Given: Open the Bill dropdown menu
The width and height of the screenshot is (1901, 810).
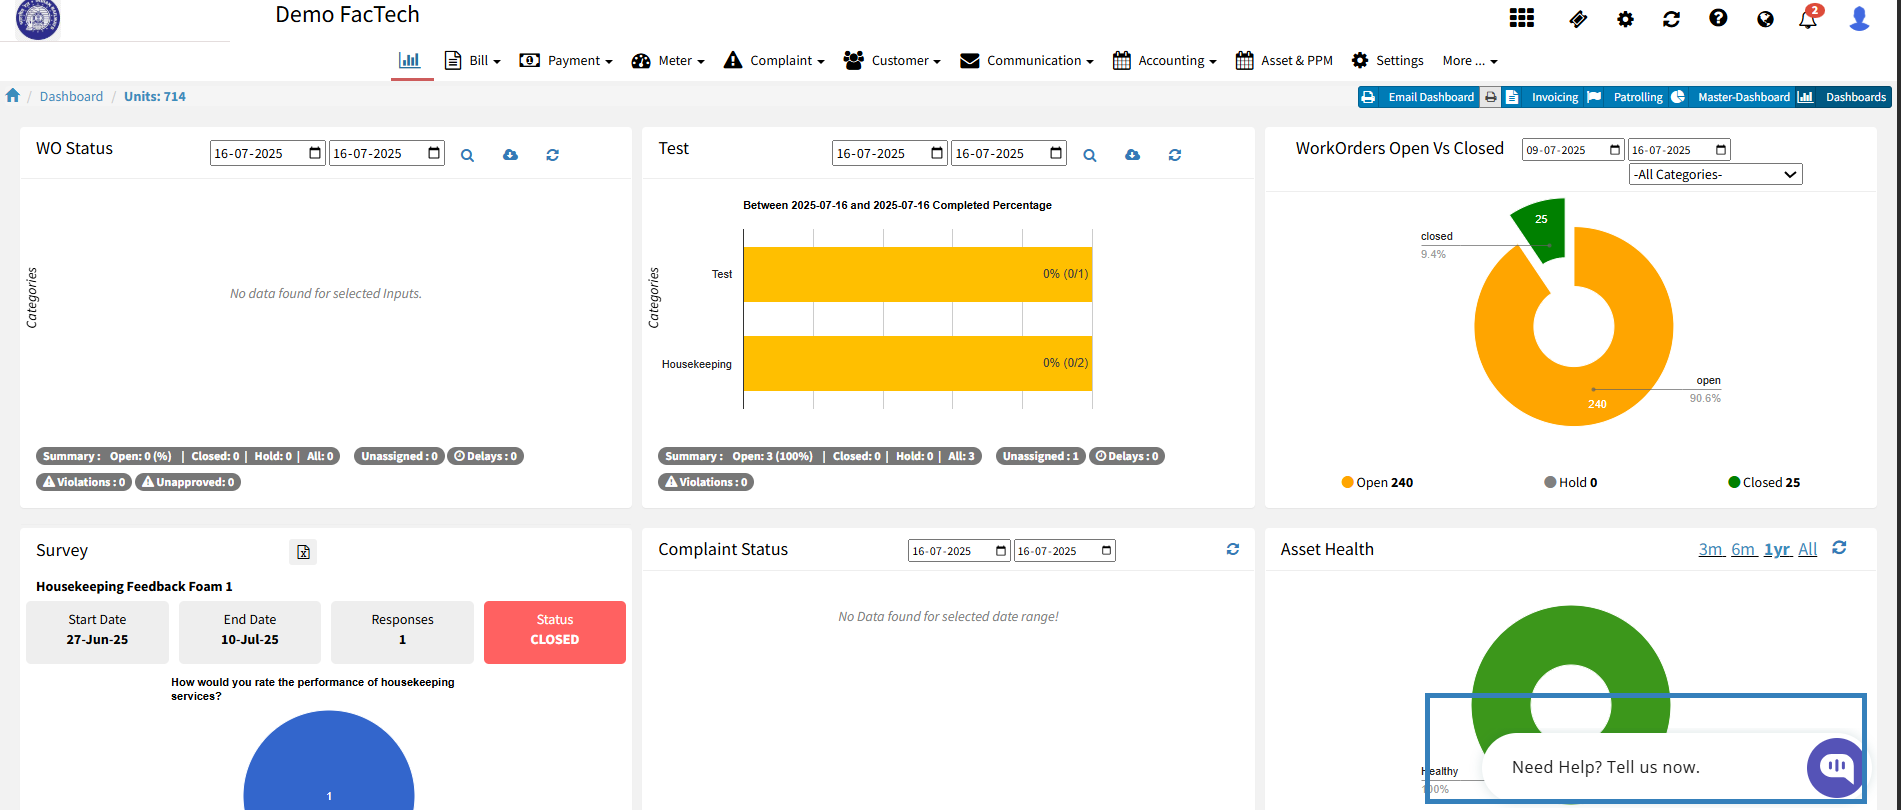Looking at the screenshot, I should (473, 61).
